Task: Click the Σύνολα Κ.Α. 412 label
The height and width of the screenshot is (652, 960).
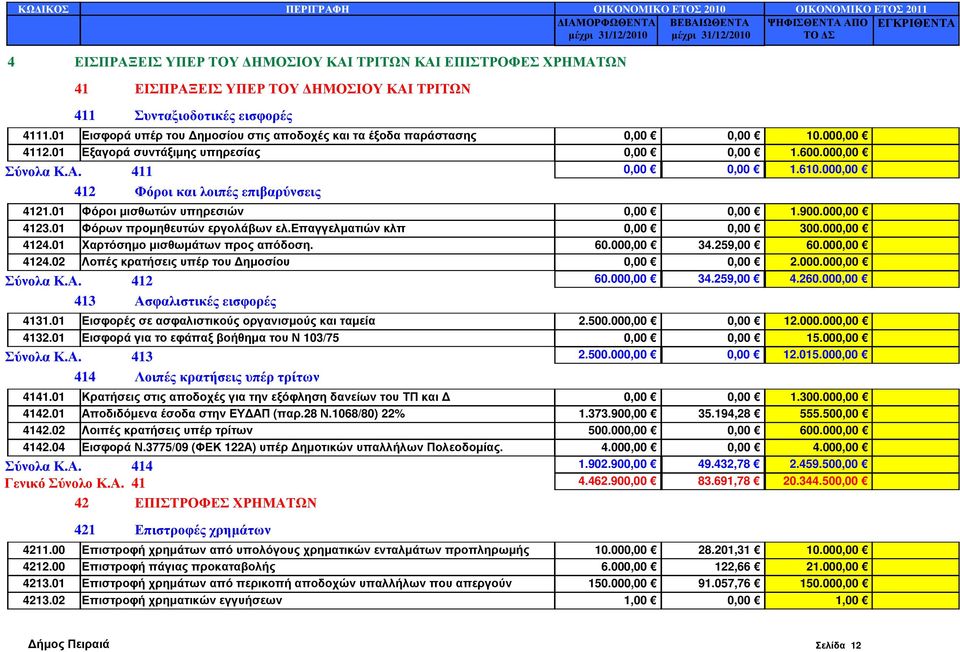Action: click(x=79, y=281)
